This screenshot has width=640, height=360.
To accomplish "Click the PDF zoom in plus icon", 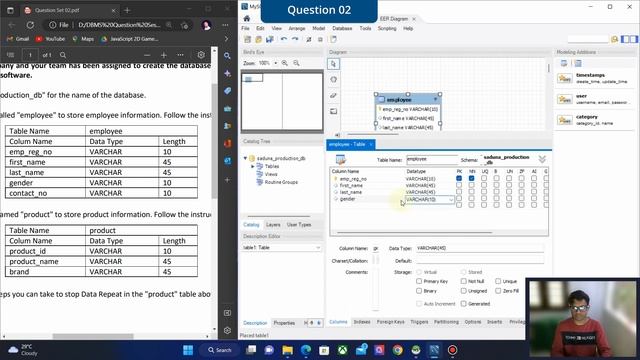I will coord(164,55).
